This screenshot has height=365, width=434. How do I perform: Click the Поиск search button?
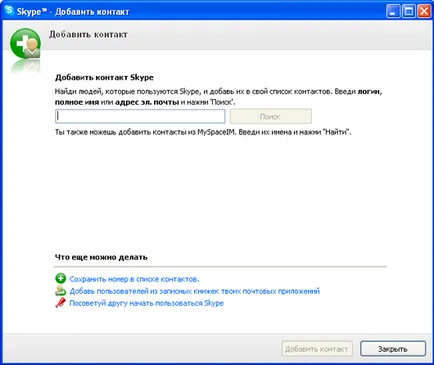(271, 116)
